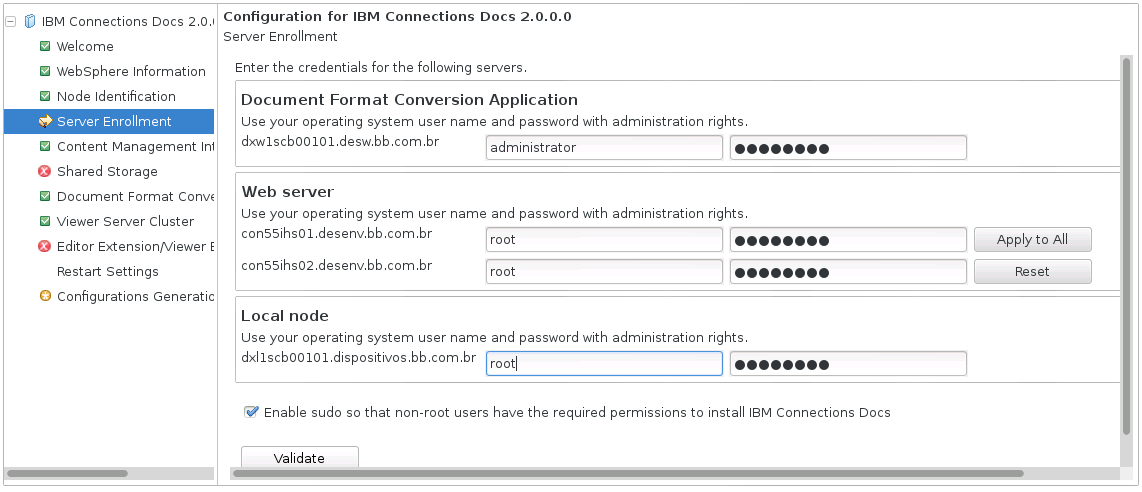Click the Web server heading
This screenshot has height=492, width=1142.
(x=288, y=192)
